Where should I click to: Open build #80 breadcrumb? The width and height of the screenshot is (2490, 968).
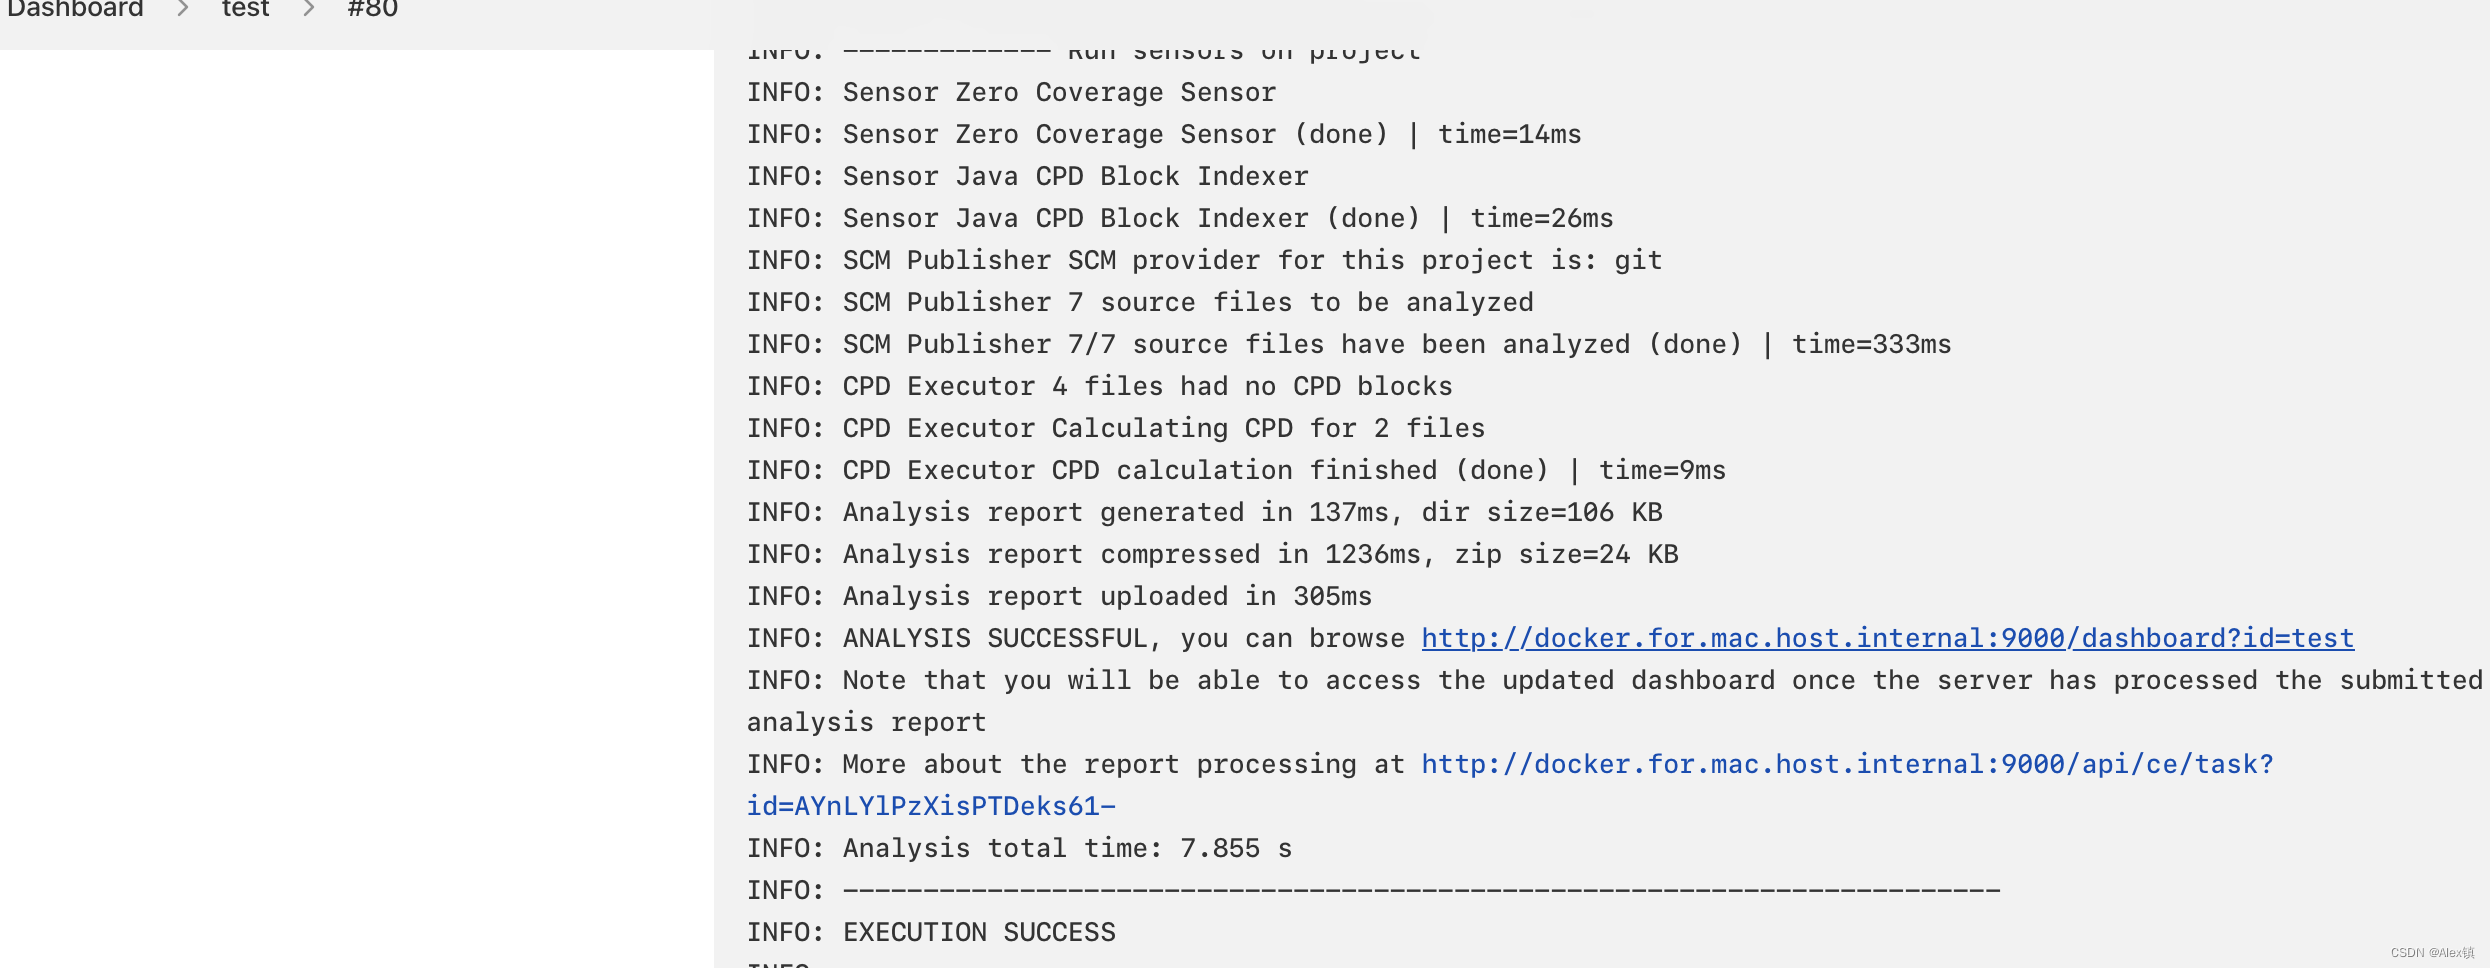(373, 9)
